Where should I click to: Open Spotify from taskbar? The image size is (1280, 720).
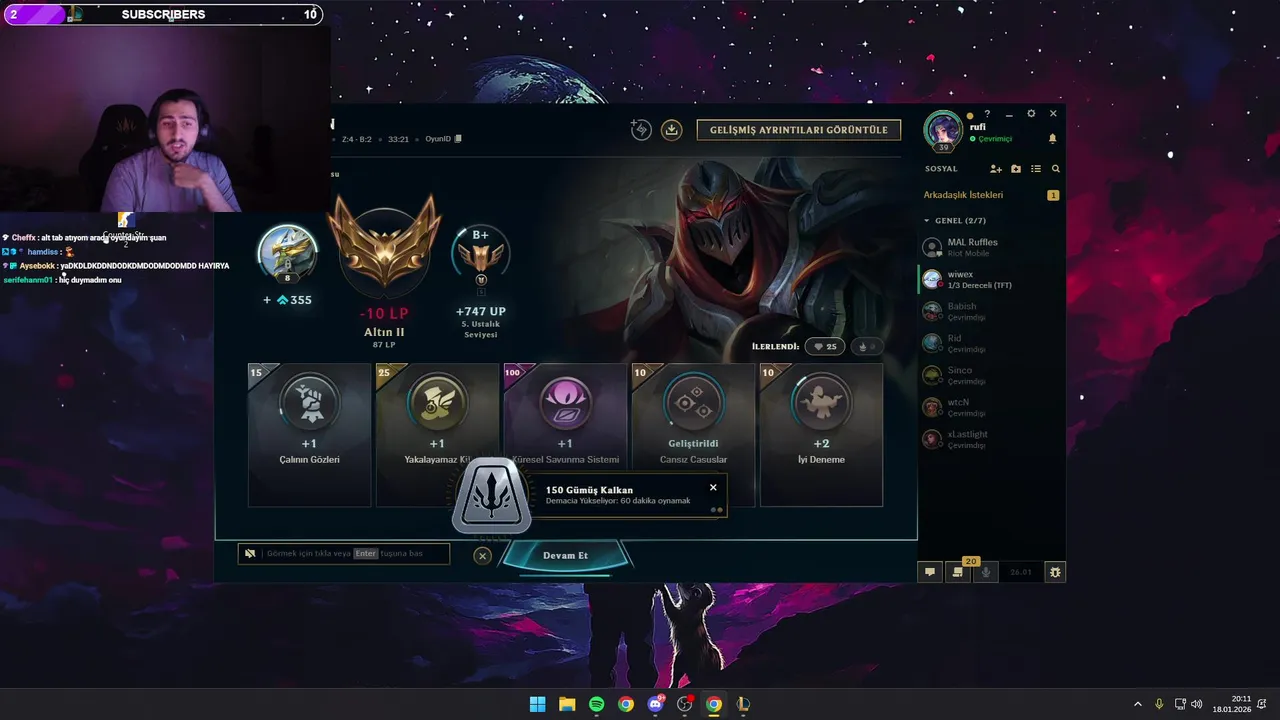596,704
